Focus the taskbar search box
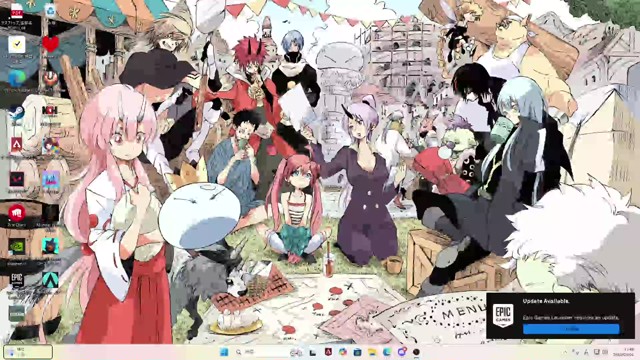Screen dimensions: 640x360 pyautogui.click(x=261, y=352)
